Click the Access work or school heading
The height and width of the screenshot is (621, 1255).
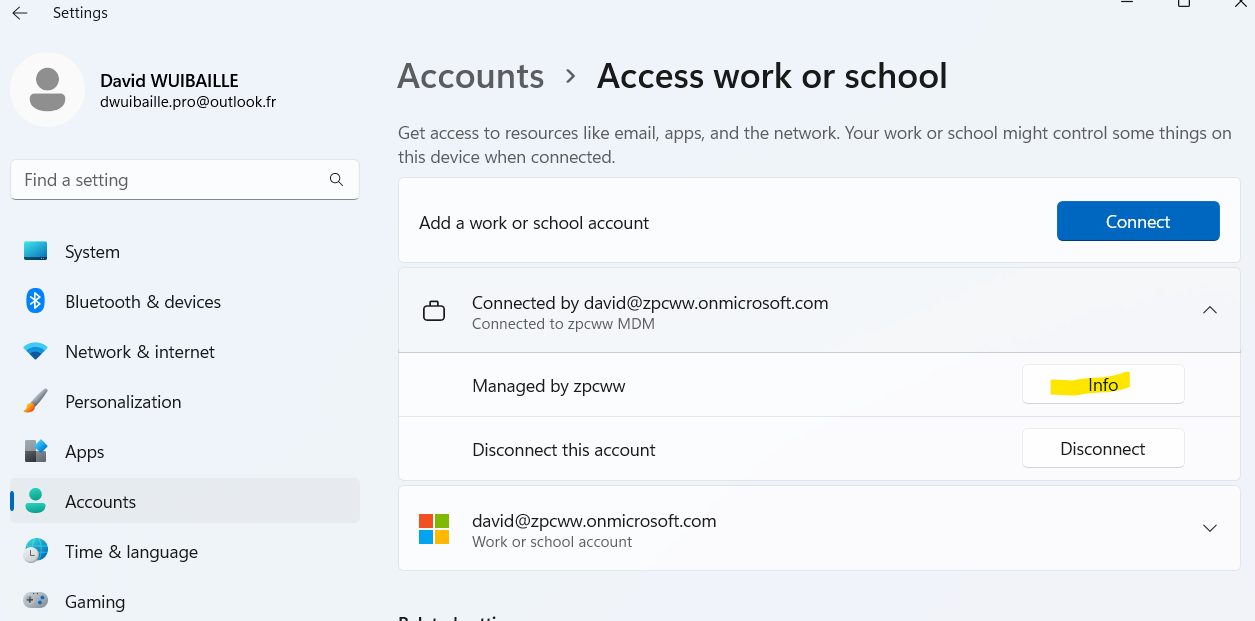tap(772, 77)
